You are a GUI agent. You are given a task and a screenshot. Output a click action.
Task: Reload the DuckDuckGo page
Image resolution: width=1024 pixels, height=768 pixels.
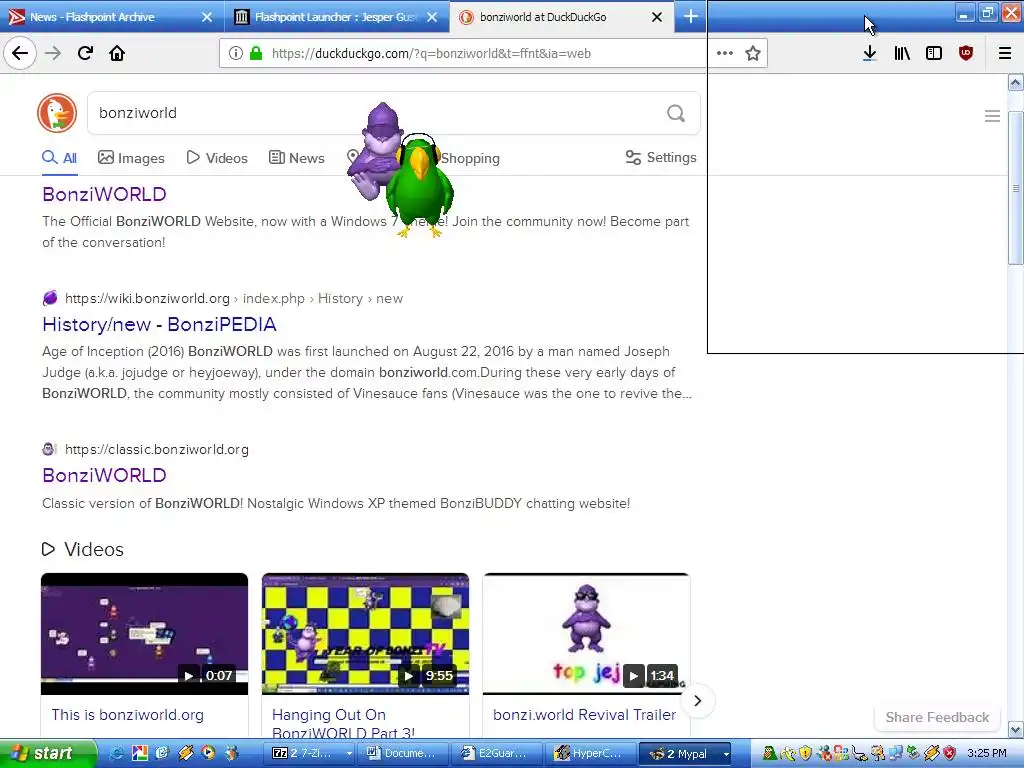pos(85,53)
